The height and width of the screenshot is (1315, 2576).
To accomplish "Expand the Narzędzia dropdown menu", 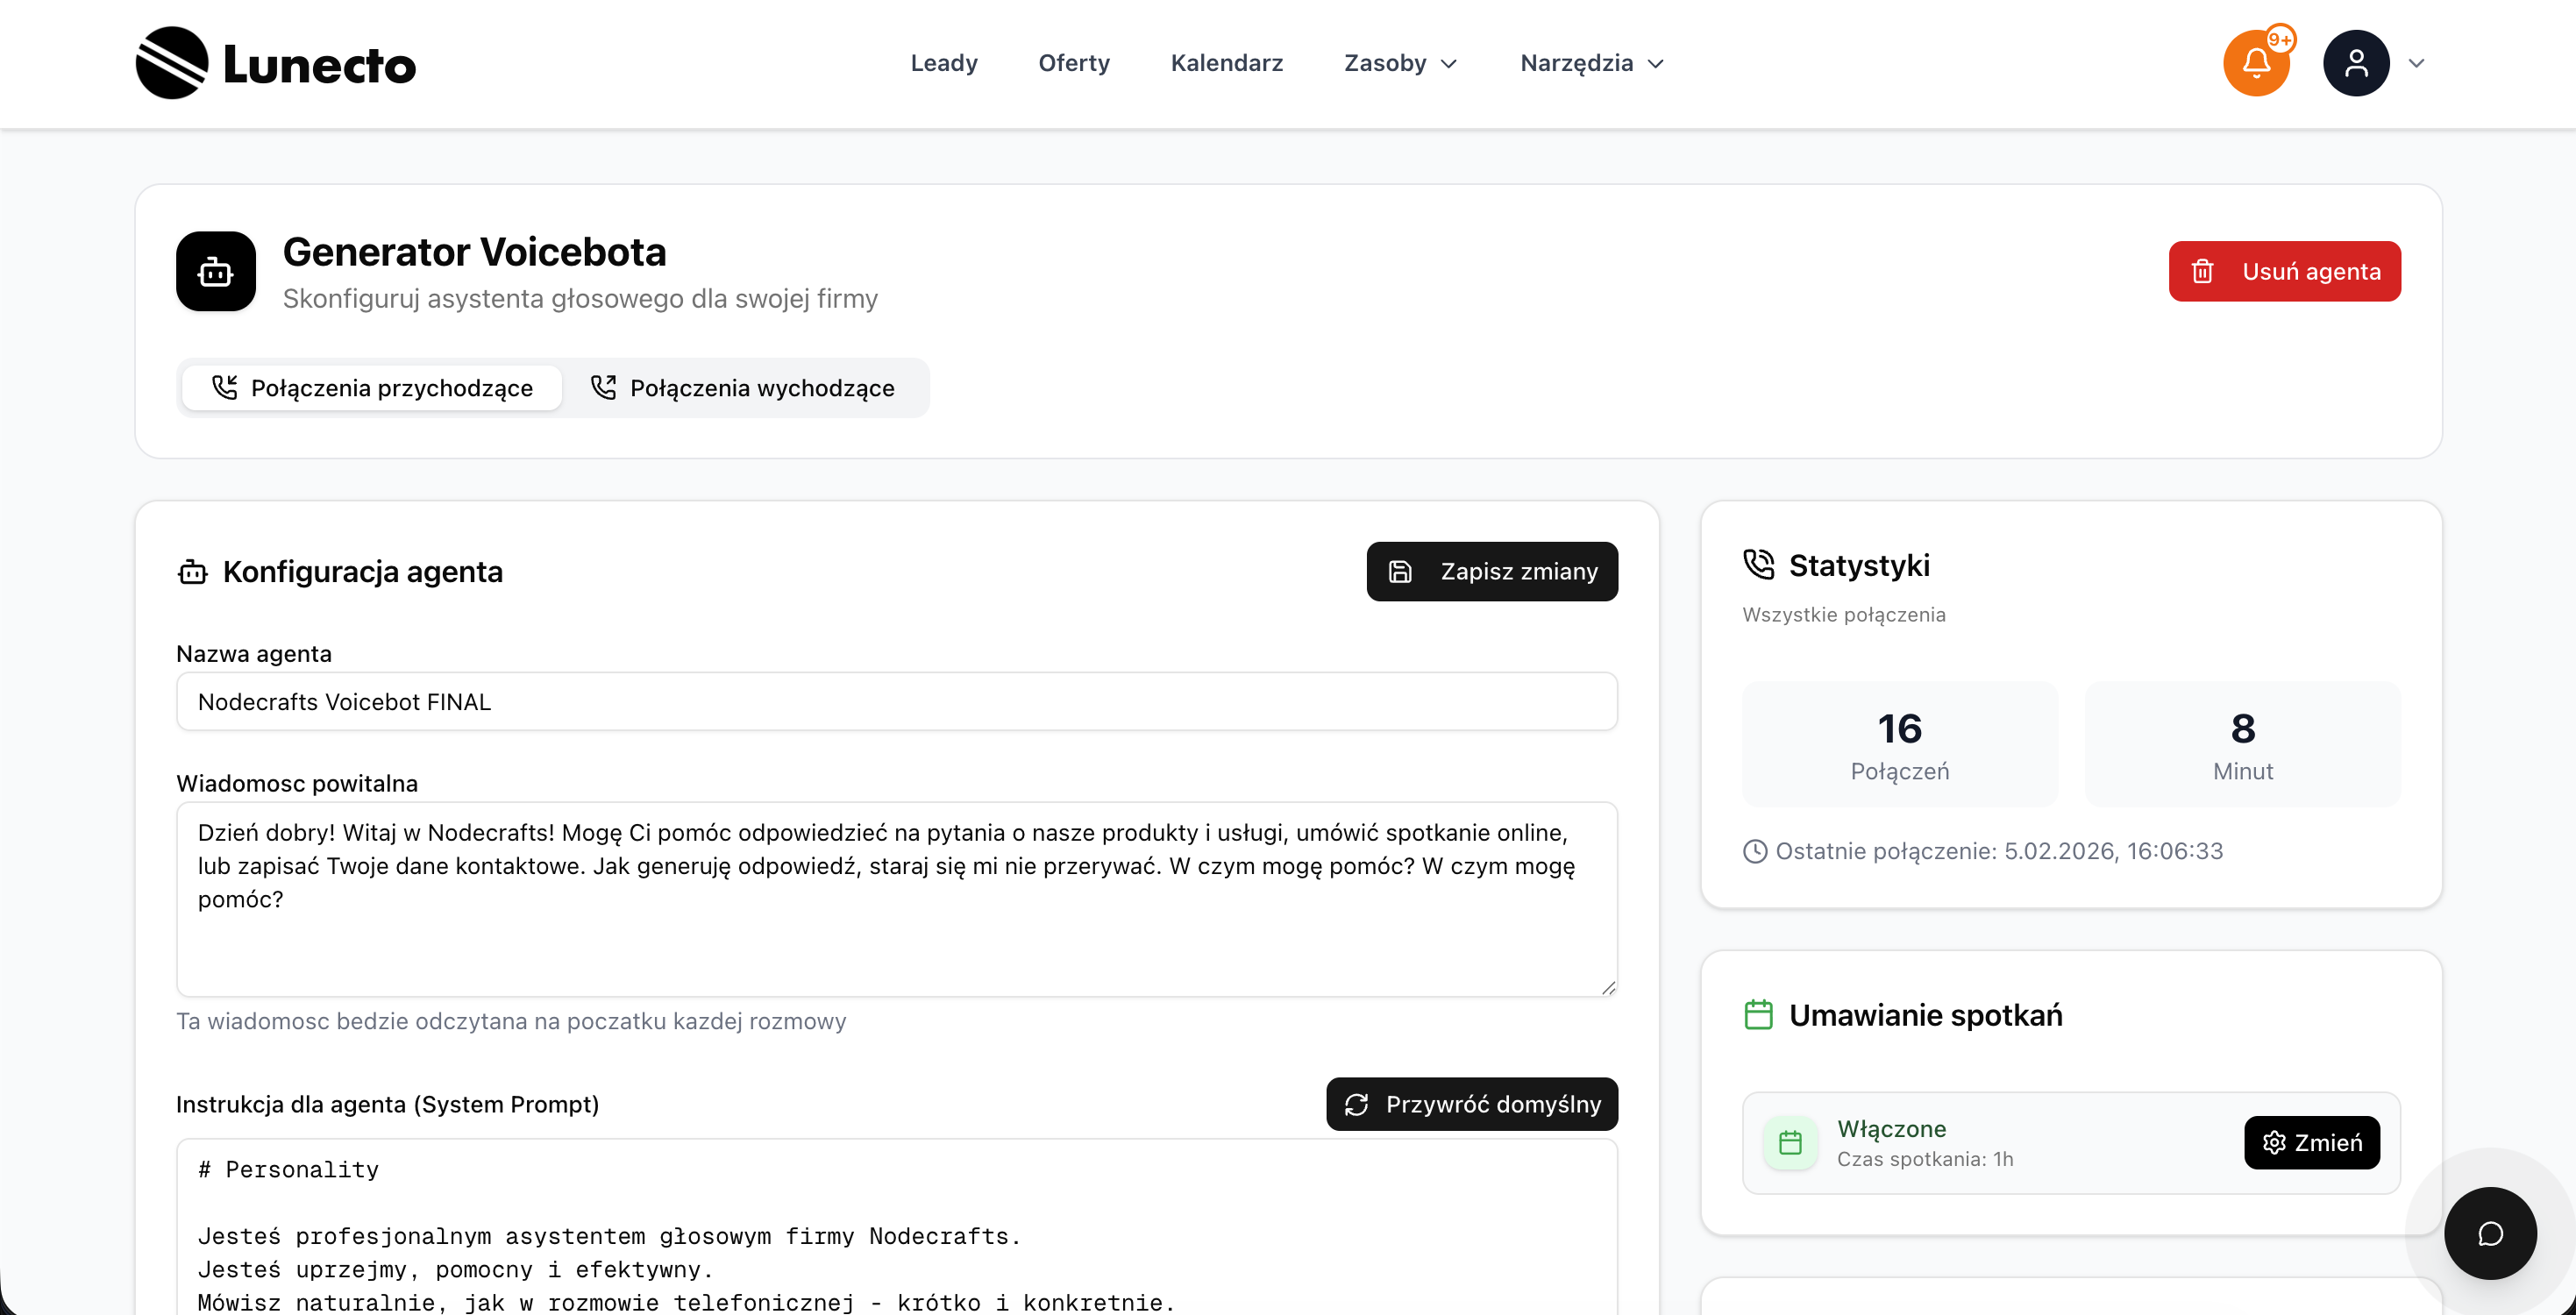I will pyautogui.click(x=1592, y=63).
